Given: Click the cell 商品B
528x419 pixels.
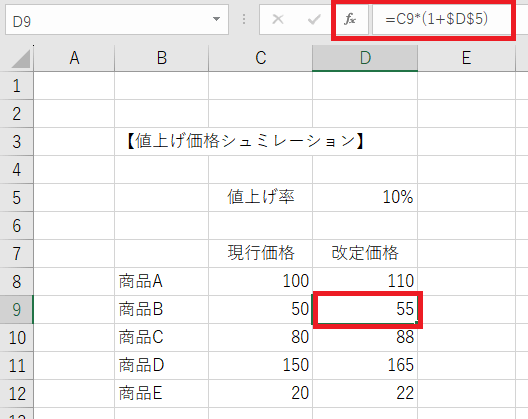Looking at the screenshot, I should [162, 309].
